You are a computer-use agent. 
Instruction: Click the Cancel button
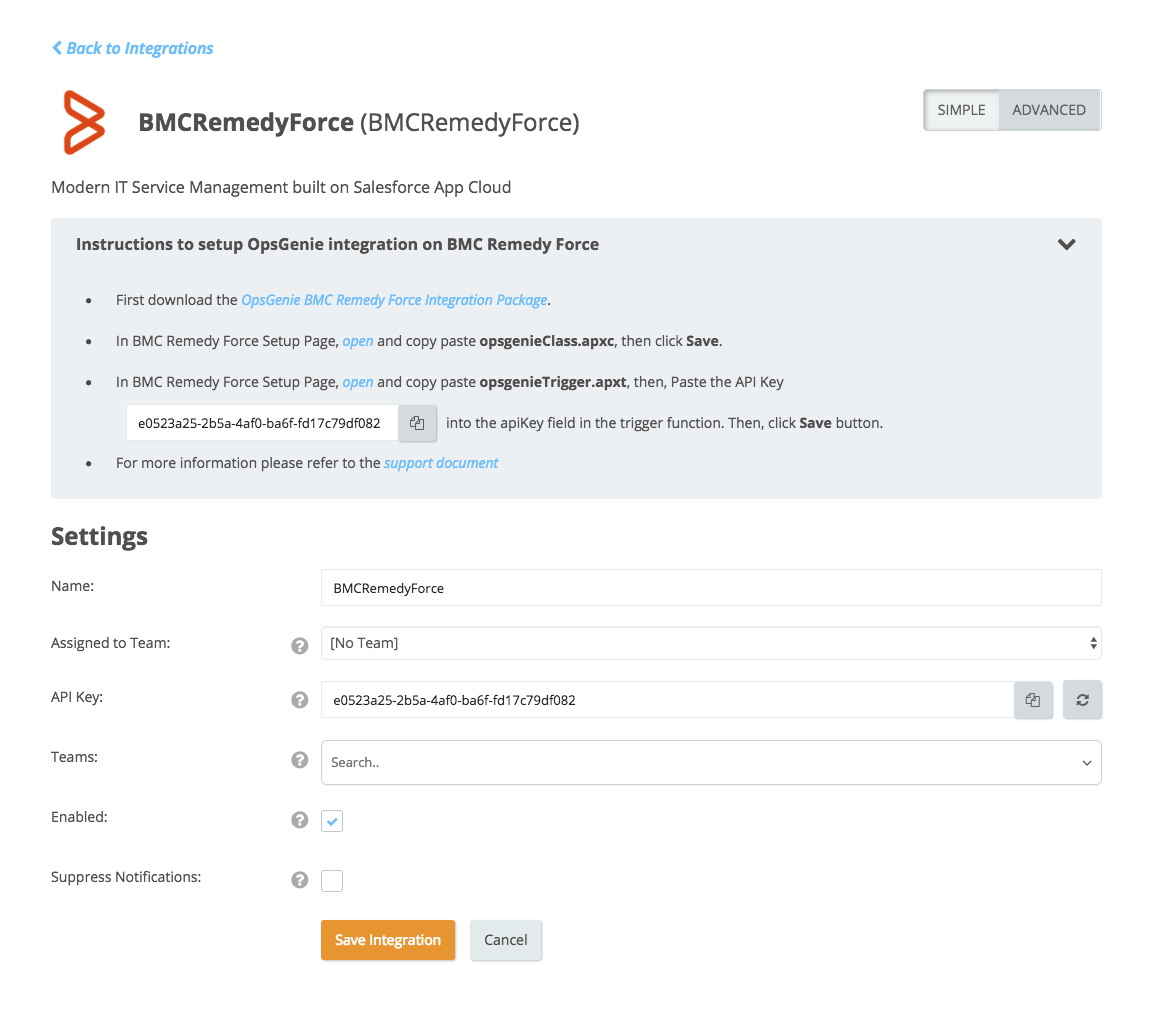coord(506,940)
